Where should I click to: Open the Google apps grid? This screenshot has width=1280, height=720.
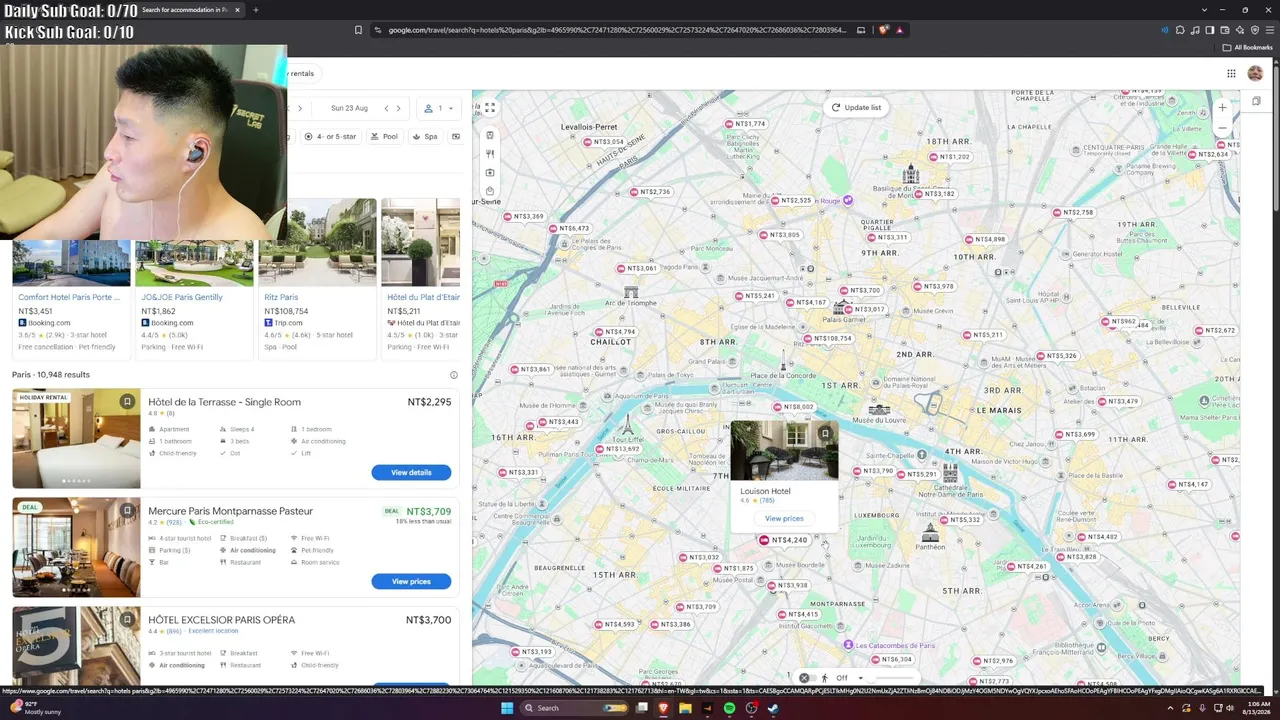pyautogui.click(x=1231, y=73)
